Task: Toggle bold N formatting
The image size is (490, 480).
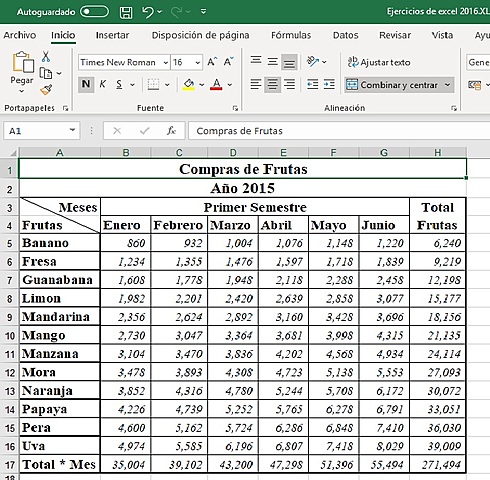Action: pyautogui.click(x=86, y=84)
